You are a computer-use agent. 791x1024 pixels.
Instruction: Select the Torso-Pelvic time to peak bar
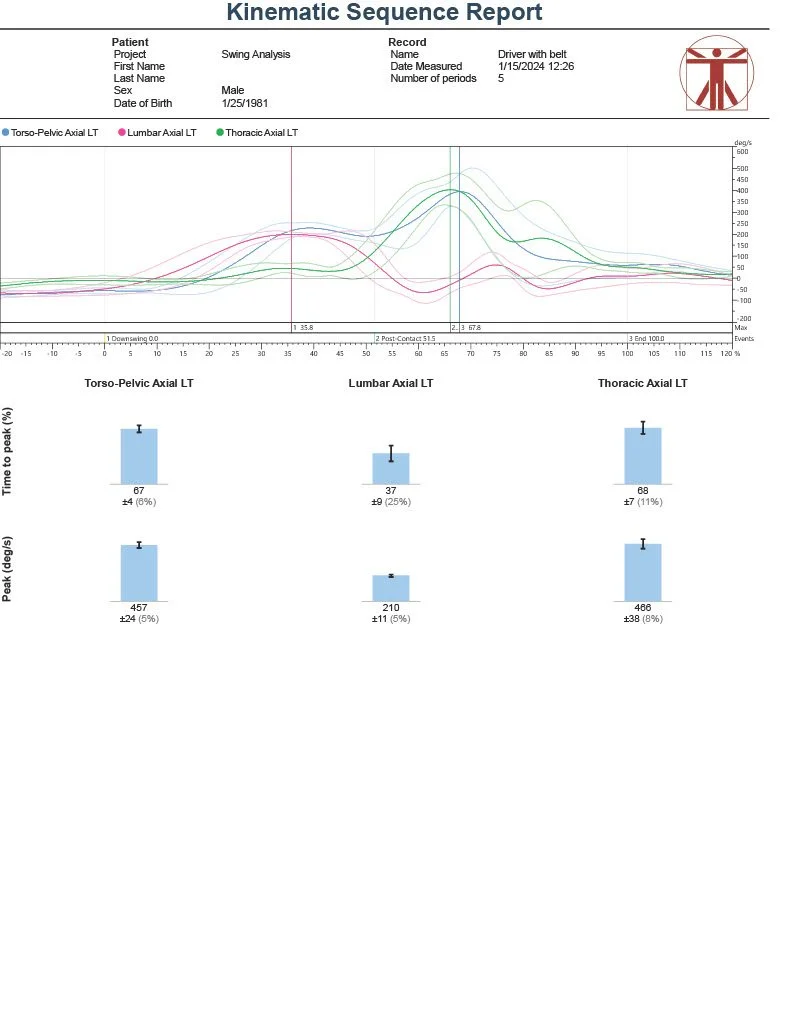(x=139, y=457)
